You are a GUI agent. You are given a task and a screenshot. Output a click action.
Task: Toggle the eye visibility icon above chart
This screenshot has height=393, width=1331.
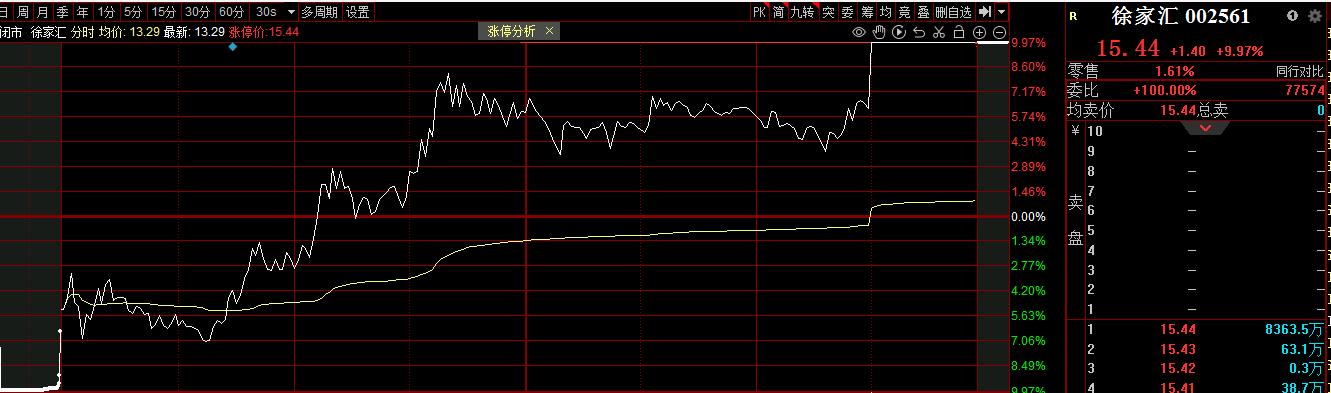pyautogui.click(x=859, y=32)
